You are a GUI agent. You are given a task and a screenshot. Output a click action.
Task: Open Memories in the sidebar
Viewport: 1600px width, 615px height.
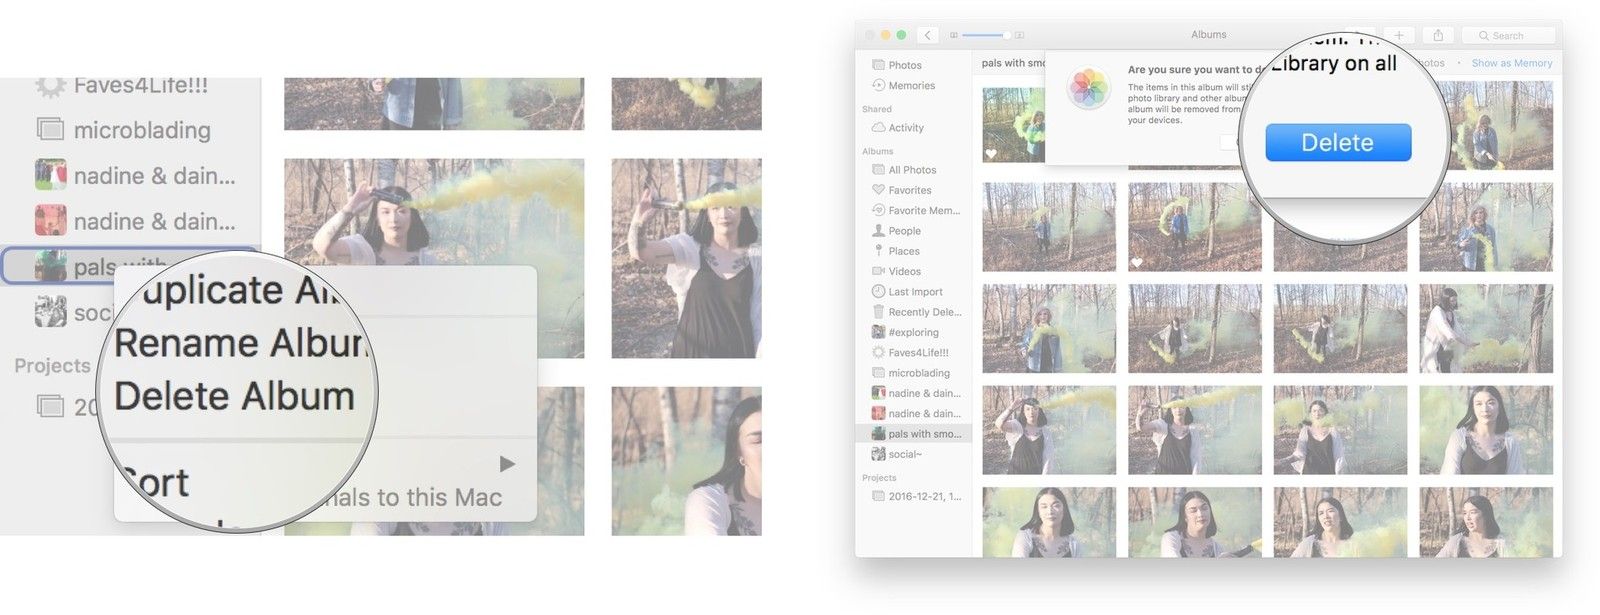(x=911, y=86)
